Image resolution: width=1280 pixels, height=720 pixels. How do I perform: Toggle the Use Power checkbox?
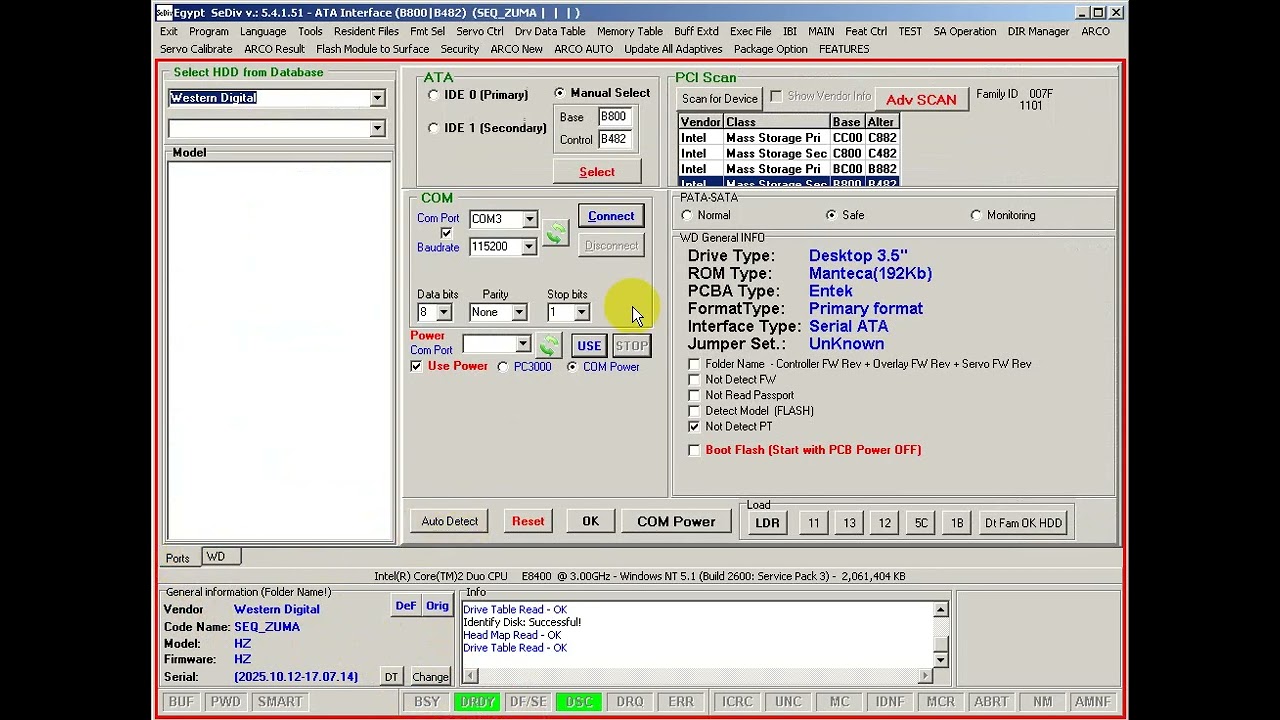[417, 366]
